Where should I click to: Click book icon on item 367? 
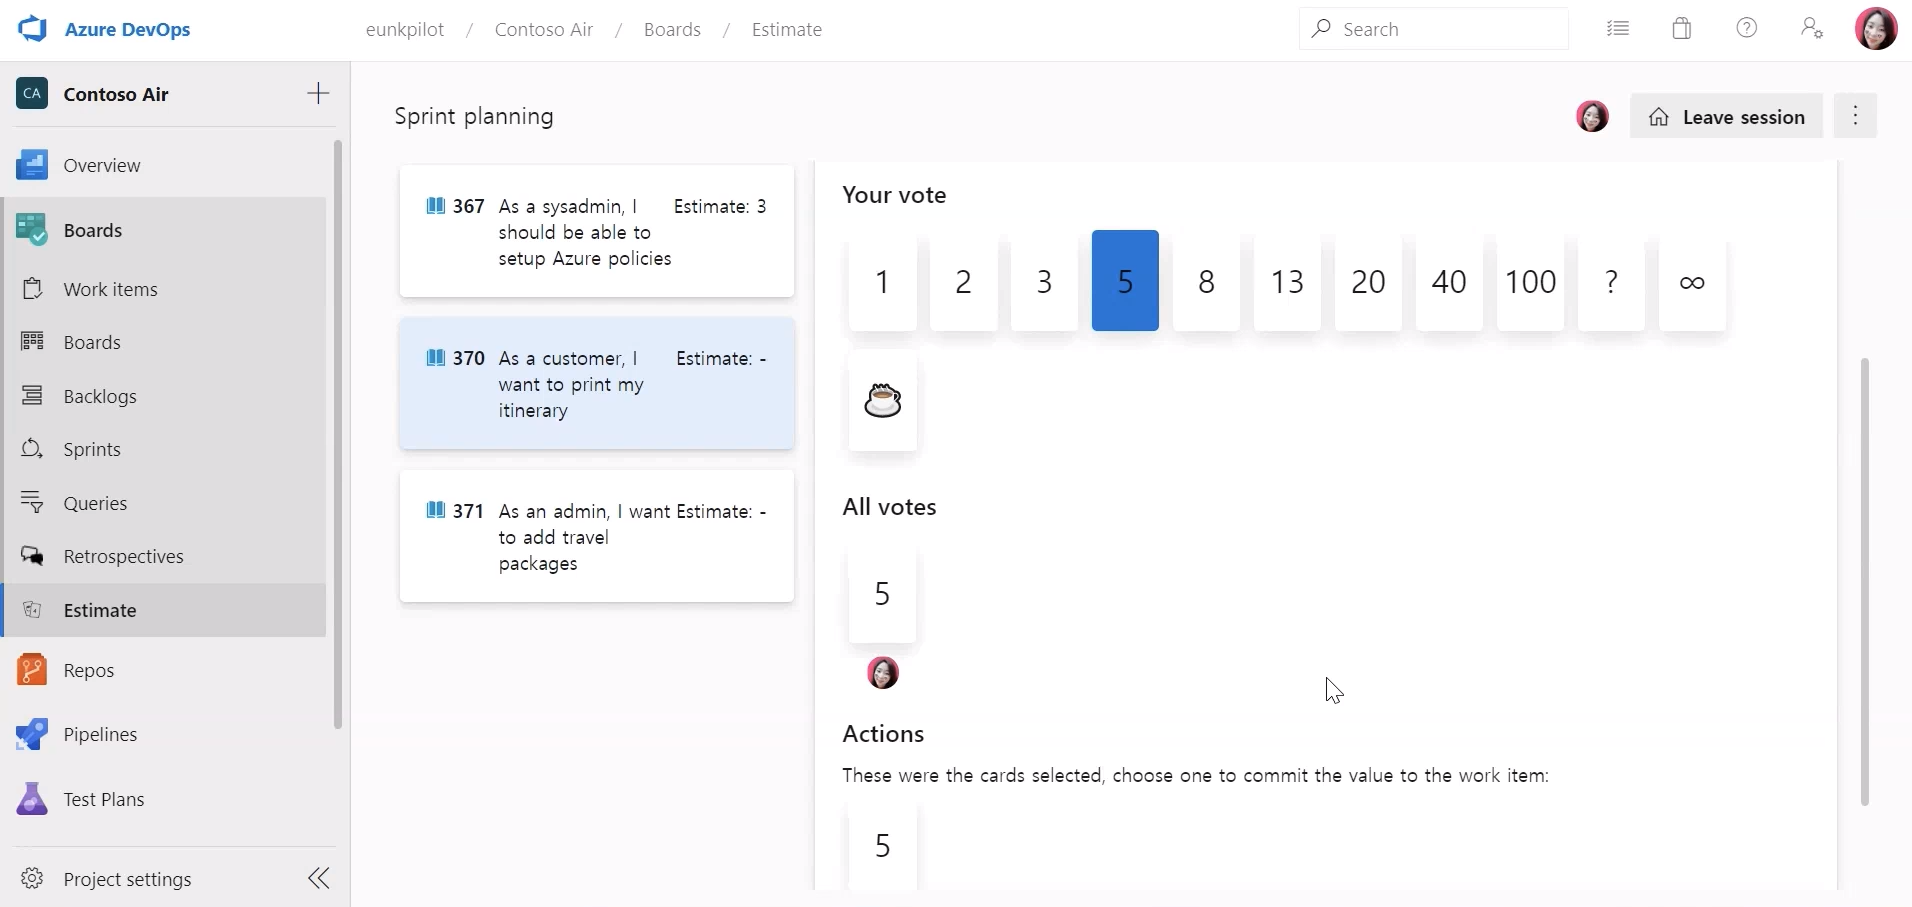tap(436, 206)
